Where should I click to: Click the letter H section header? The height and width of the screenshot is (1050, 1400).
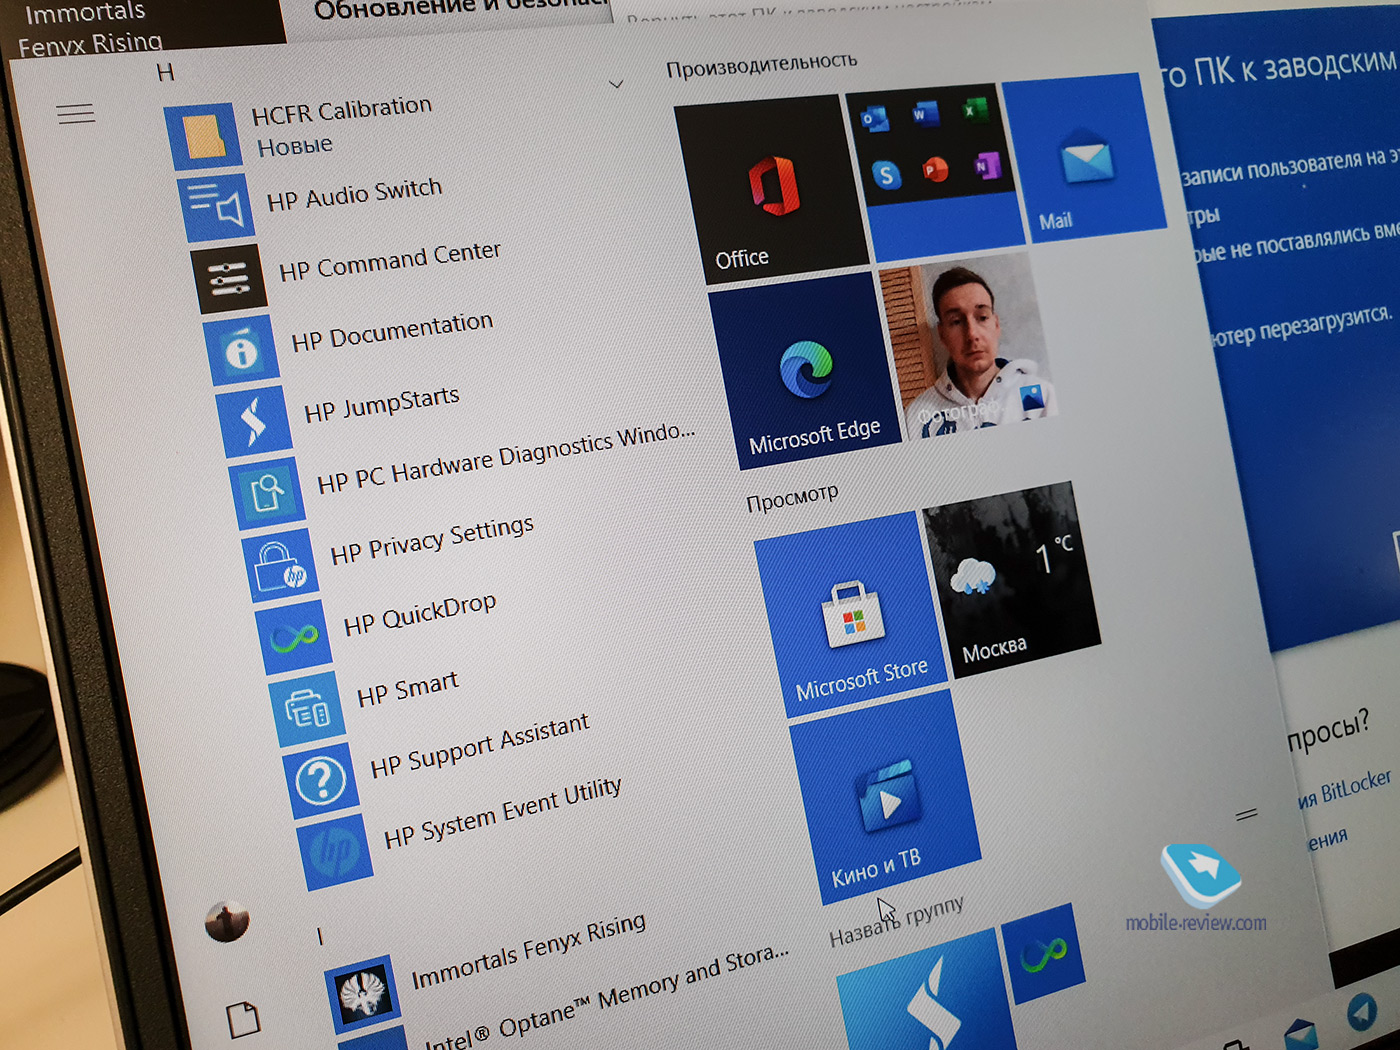[166, 72]
